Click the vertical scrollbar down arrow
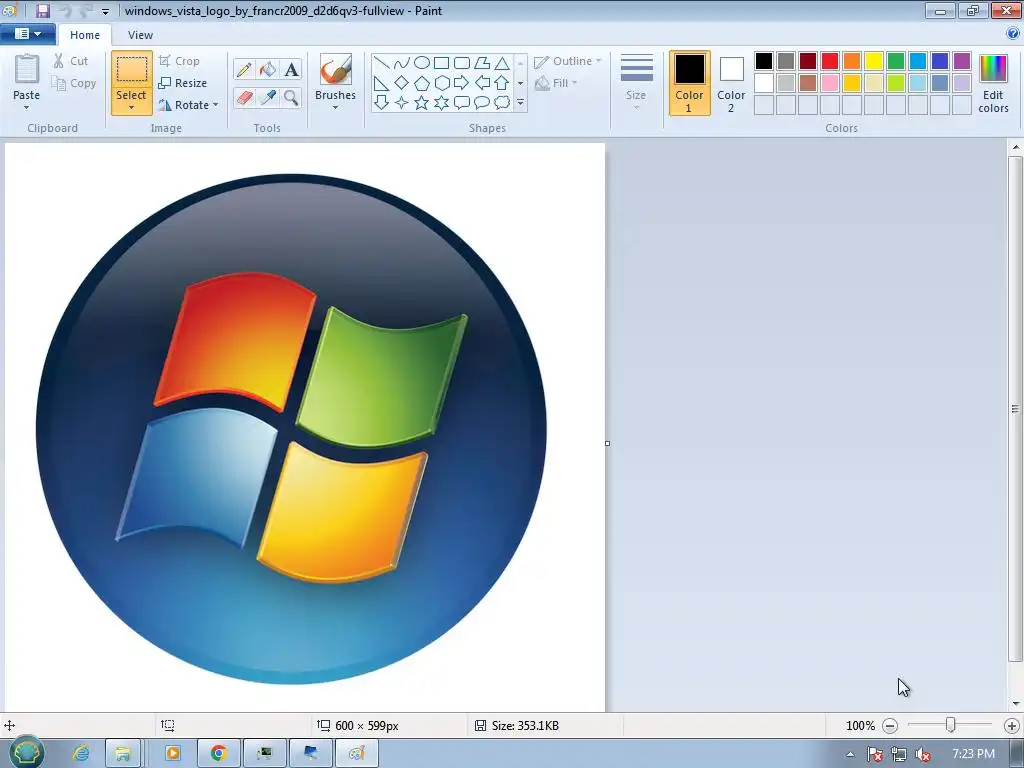The width and height of the screenshot is (1024, 768). point(1016,704)
